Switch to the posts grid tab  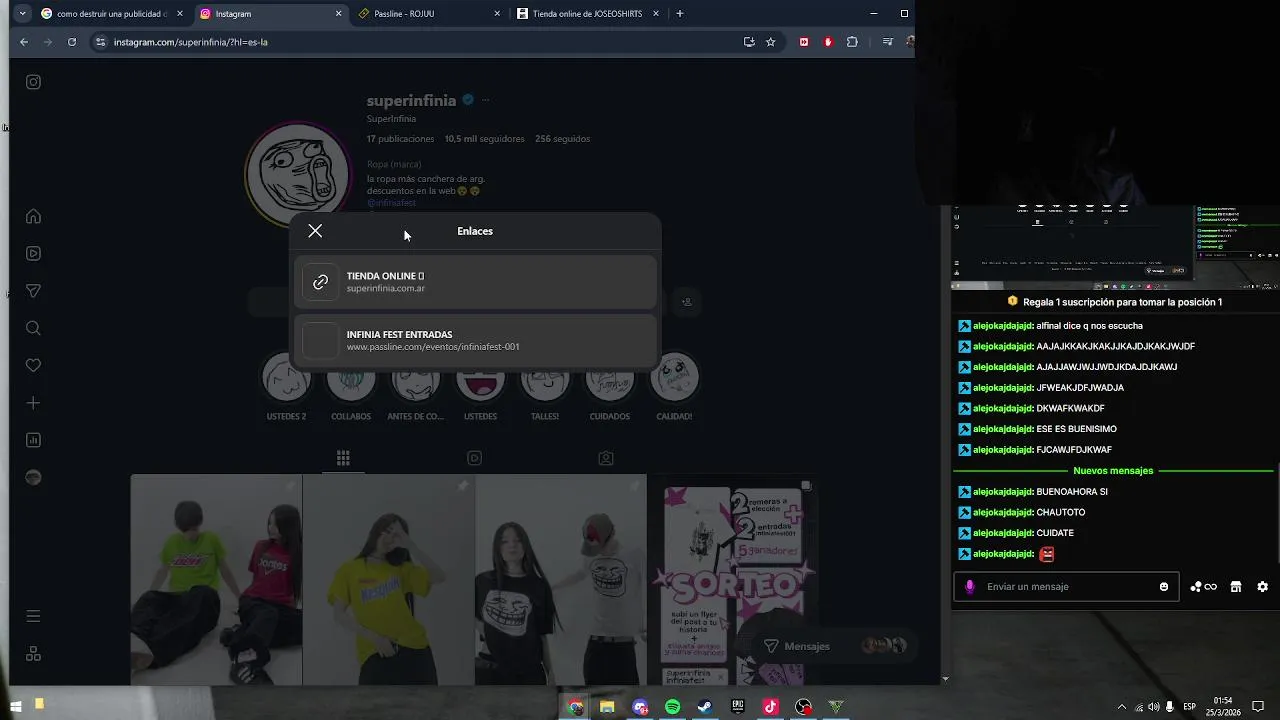pos(343,458)
